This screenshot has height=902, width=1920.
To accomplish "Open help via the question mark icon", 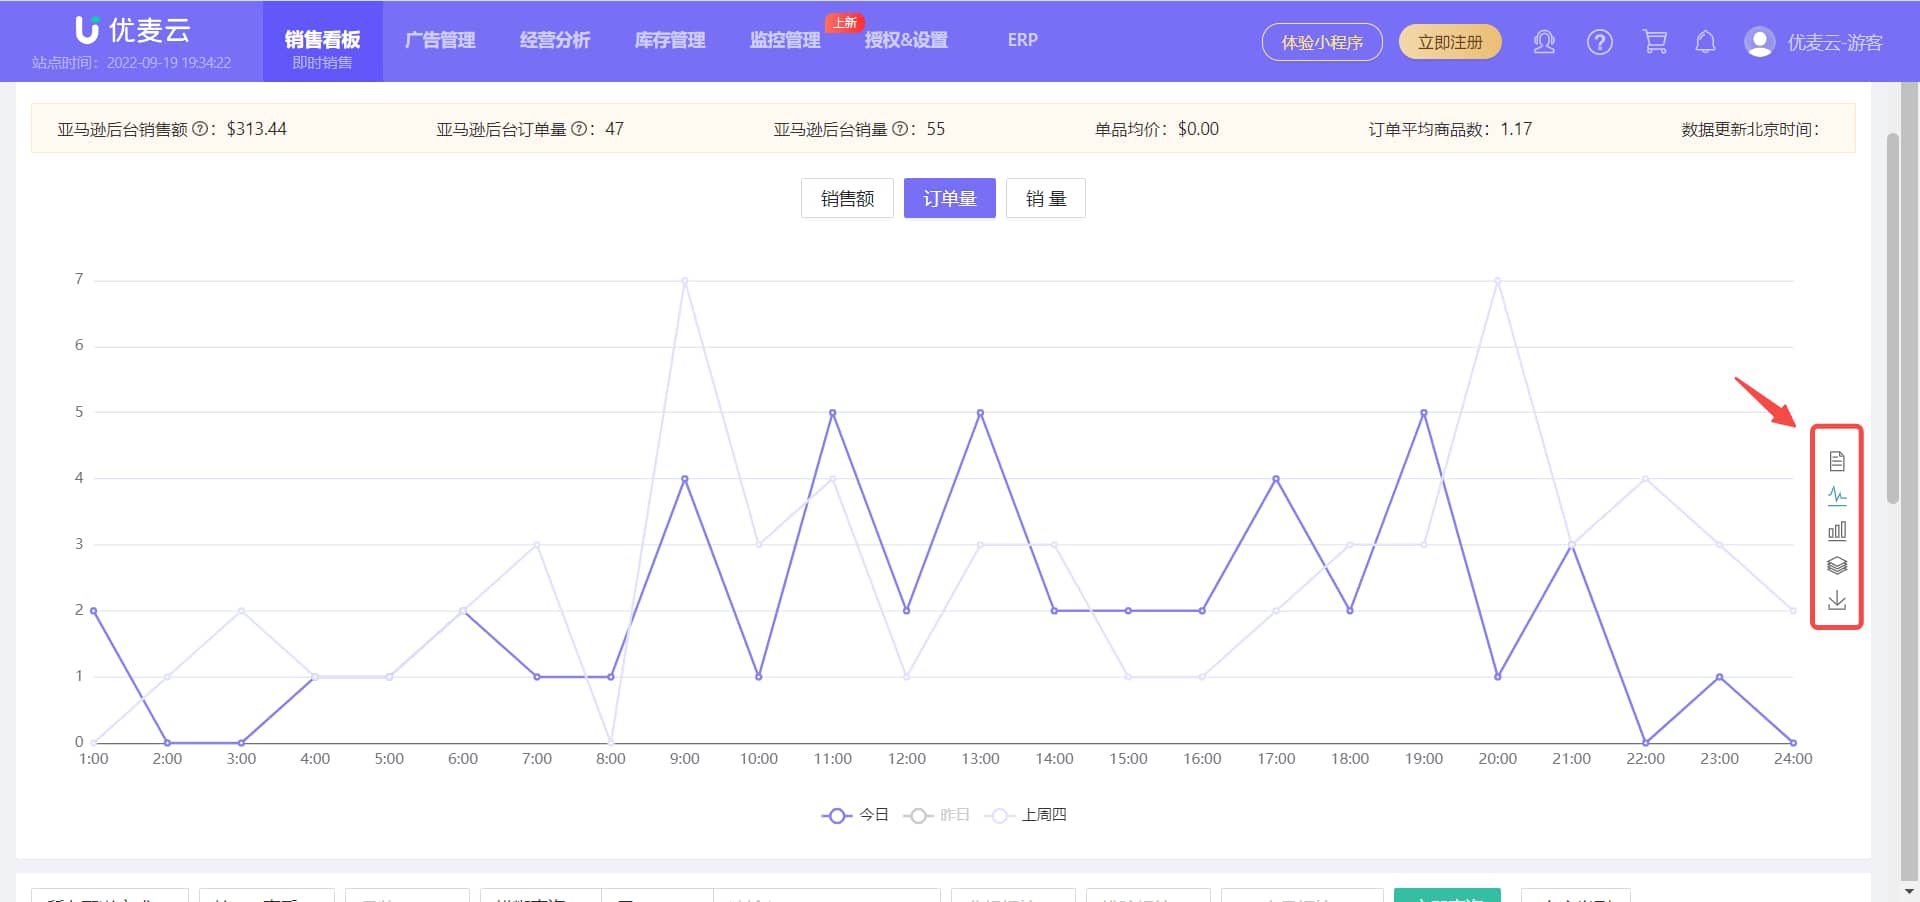I will (x=1599, y=41).
